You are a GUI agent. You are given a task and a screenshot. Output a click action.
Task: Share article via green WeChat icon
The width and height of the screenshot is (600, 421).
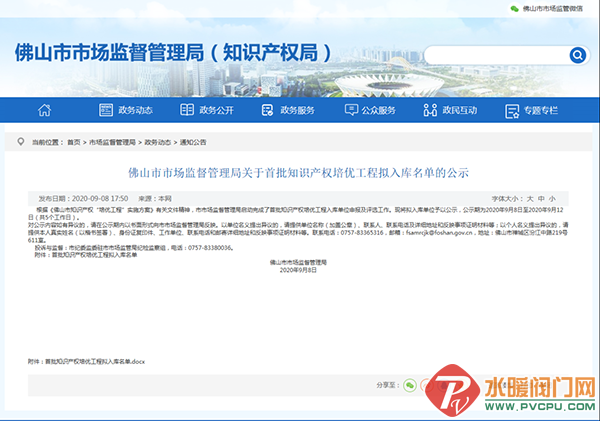pyautogui.click(x=410, y=385)
